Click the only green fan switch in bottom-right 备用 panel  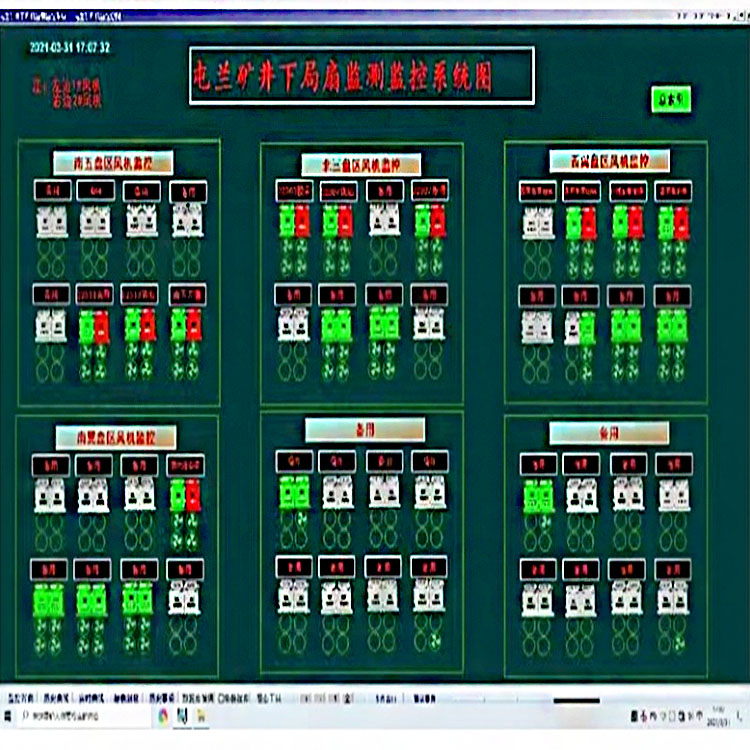[x=539, y=495]
